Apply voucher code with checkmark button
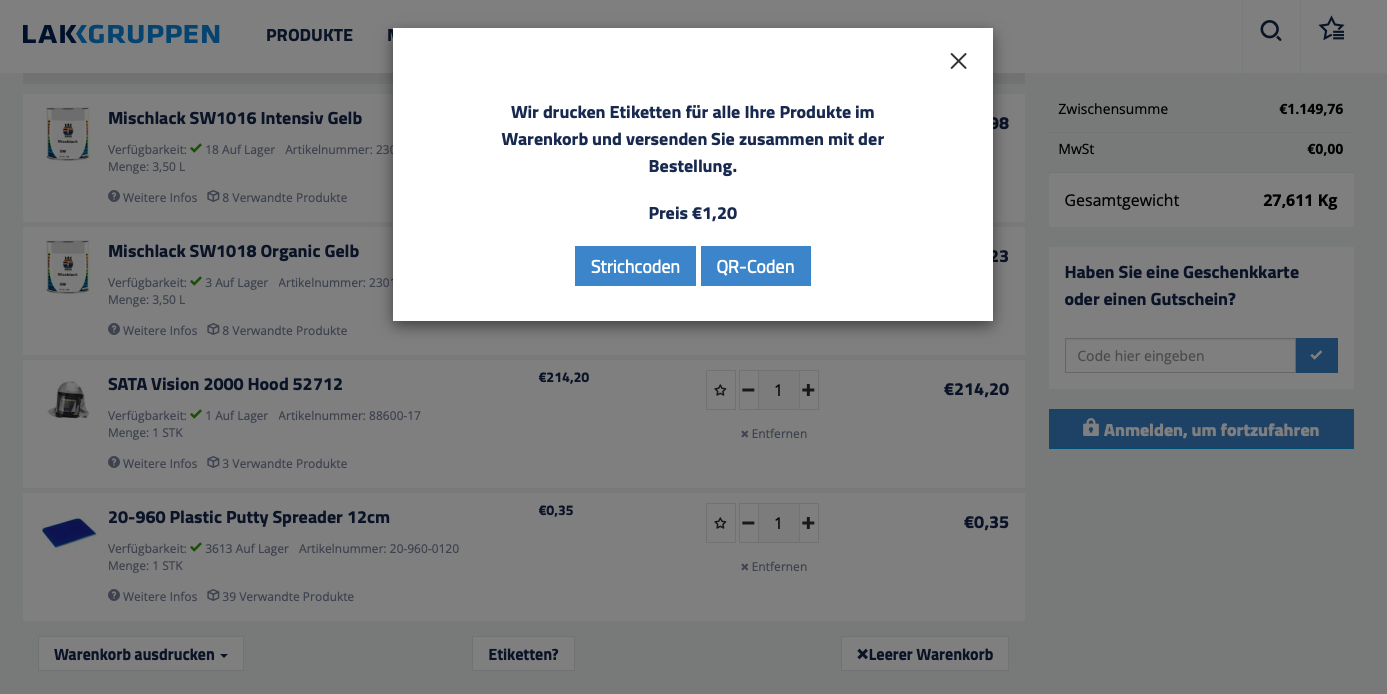 tap(1316, 355)
